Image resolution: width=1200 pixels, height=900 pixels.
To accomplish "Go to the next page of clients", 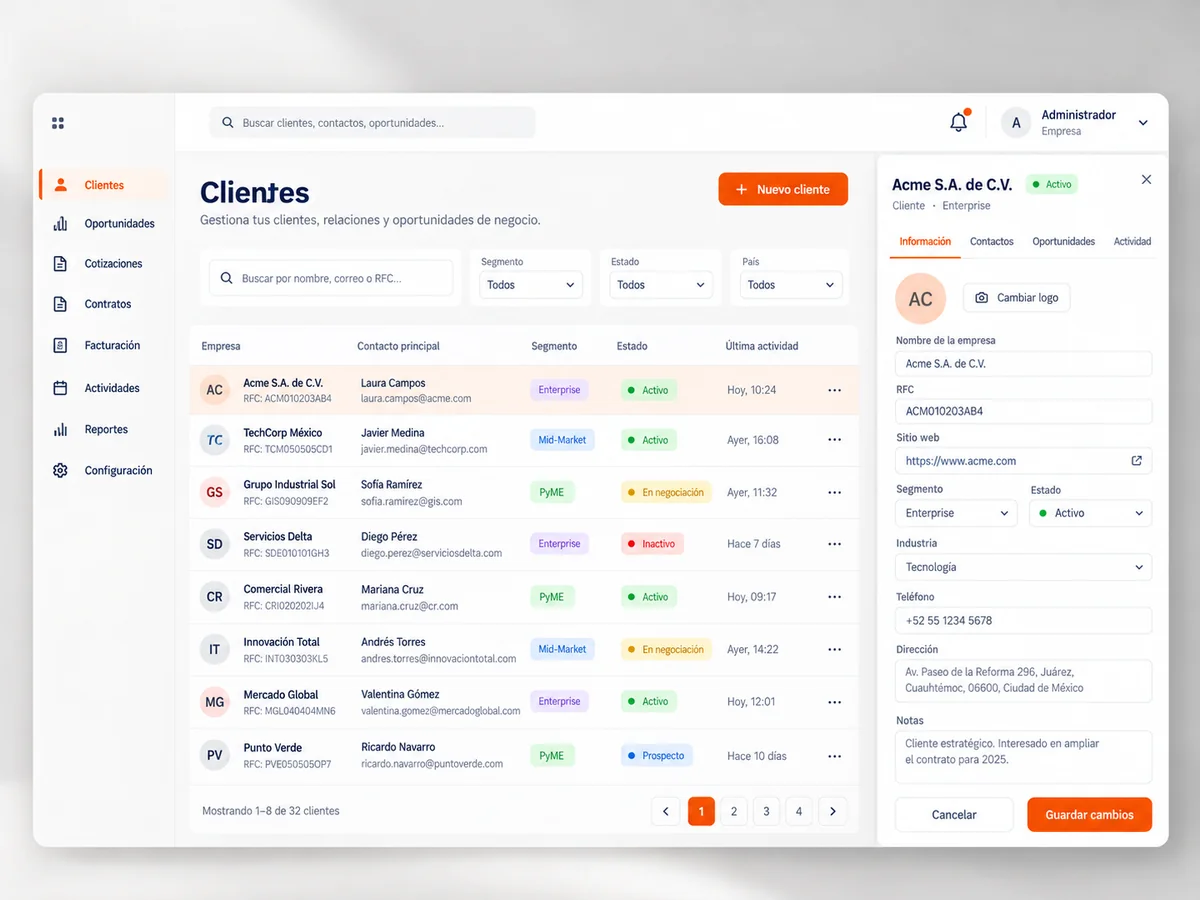I will point(833,811).
